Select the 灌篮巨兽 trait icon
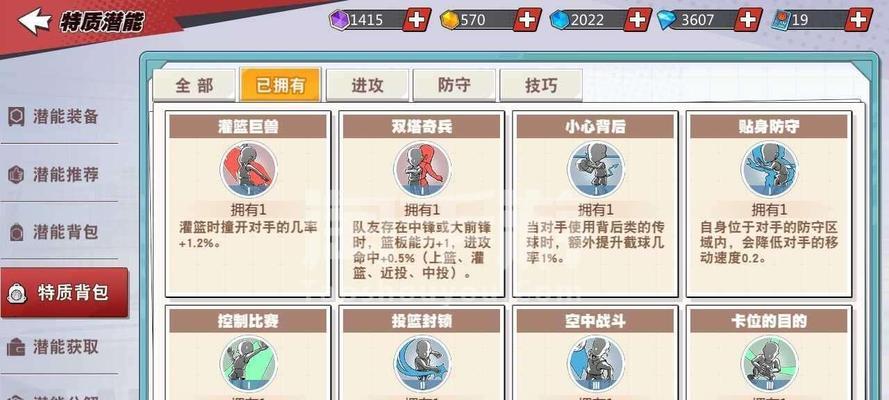Screen dimensions: 889x400 (248, 169)
